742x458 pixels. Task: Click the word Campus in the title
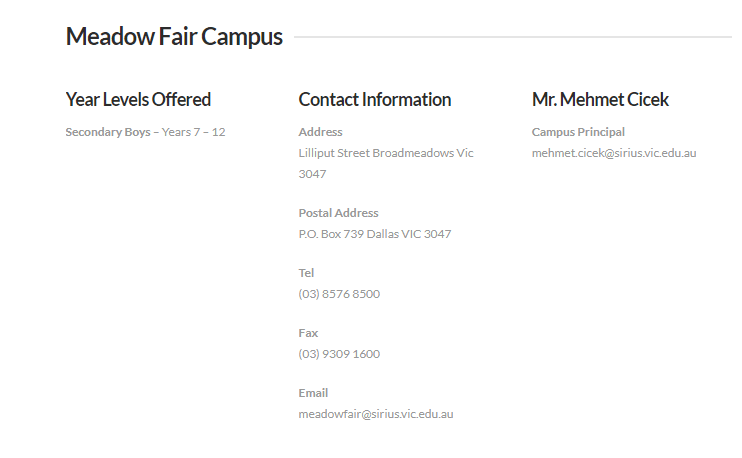pos(242,37)
